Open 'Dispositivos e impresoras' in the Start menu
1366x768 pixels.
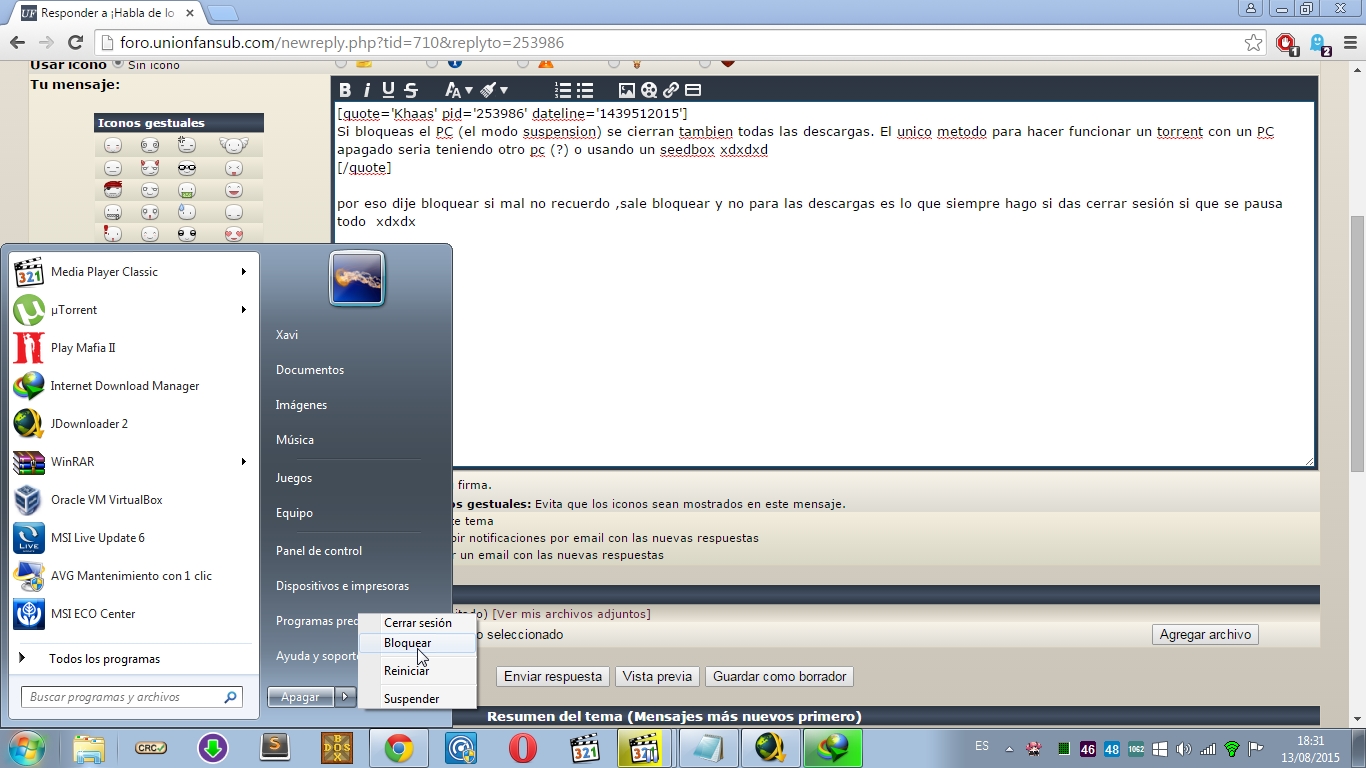coord(342,586)
